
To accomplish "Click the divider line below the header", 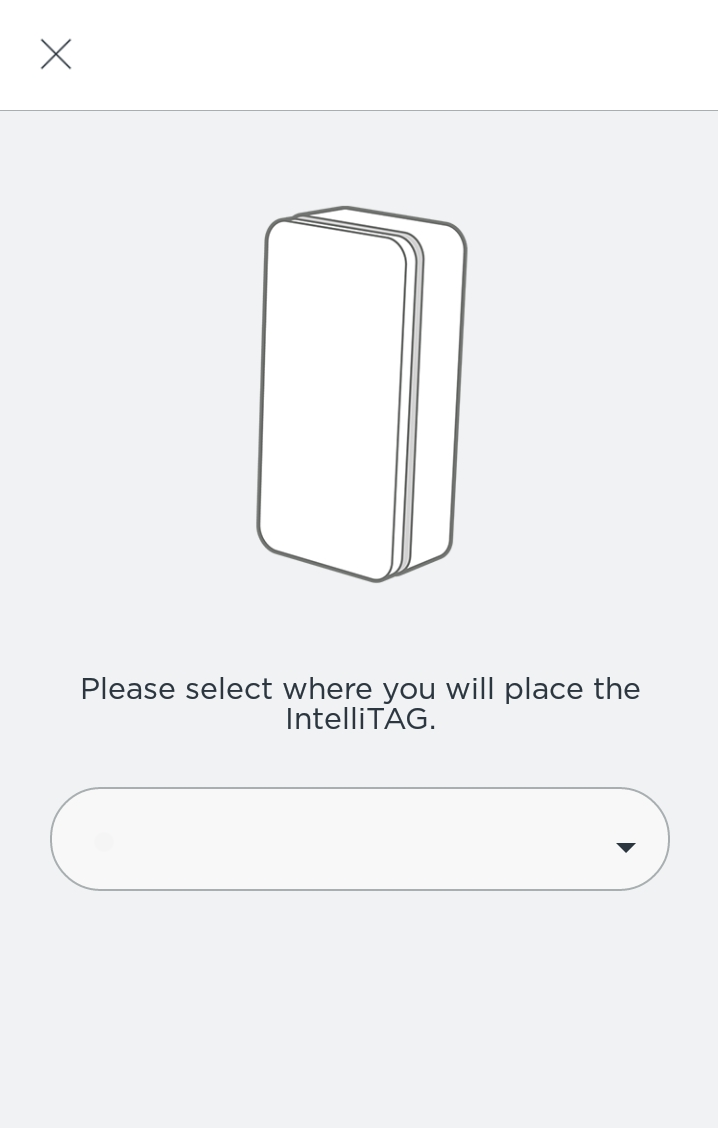I will tap(360, 109).
